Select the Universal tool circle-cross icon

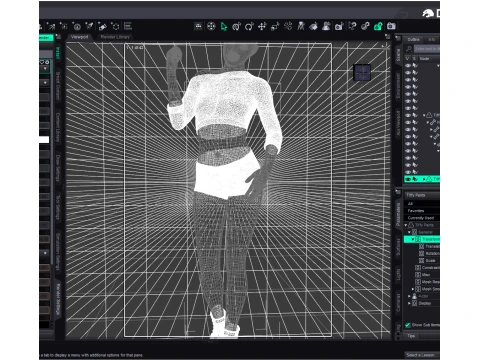tap(211, 26)
